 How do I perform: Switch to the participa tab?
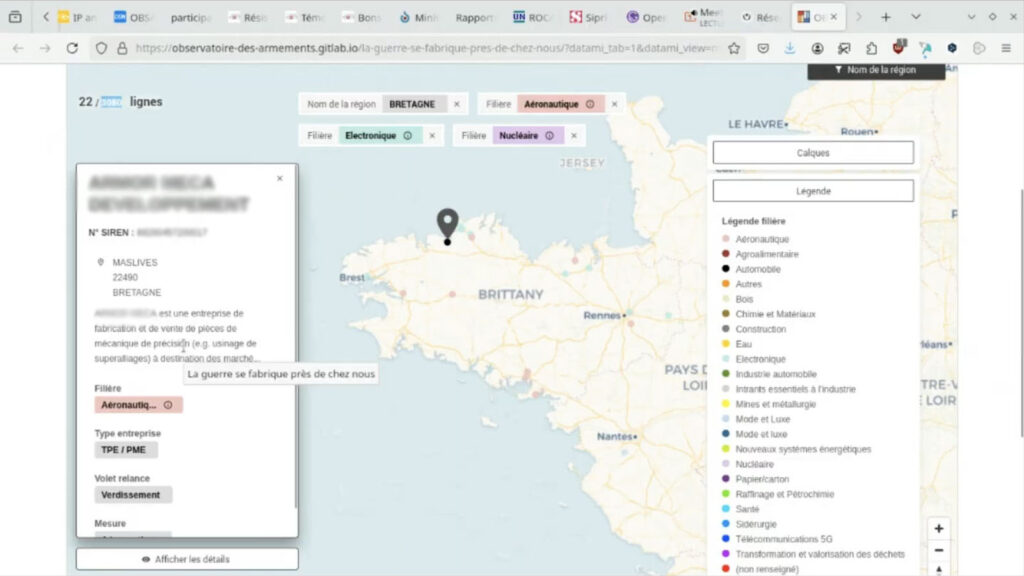[190, 18]
